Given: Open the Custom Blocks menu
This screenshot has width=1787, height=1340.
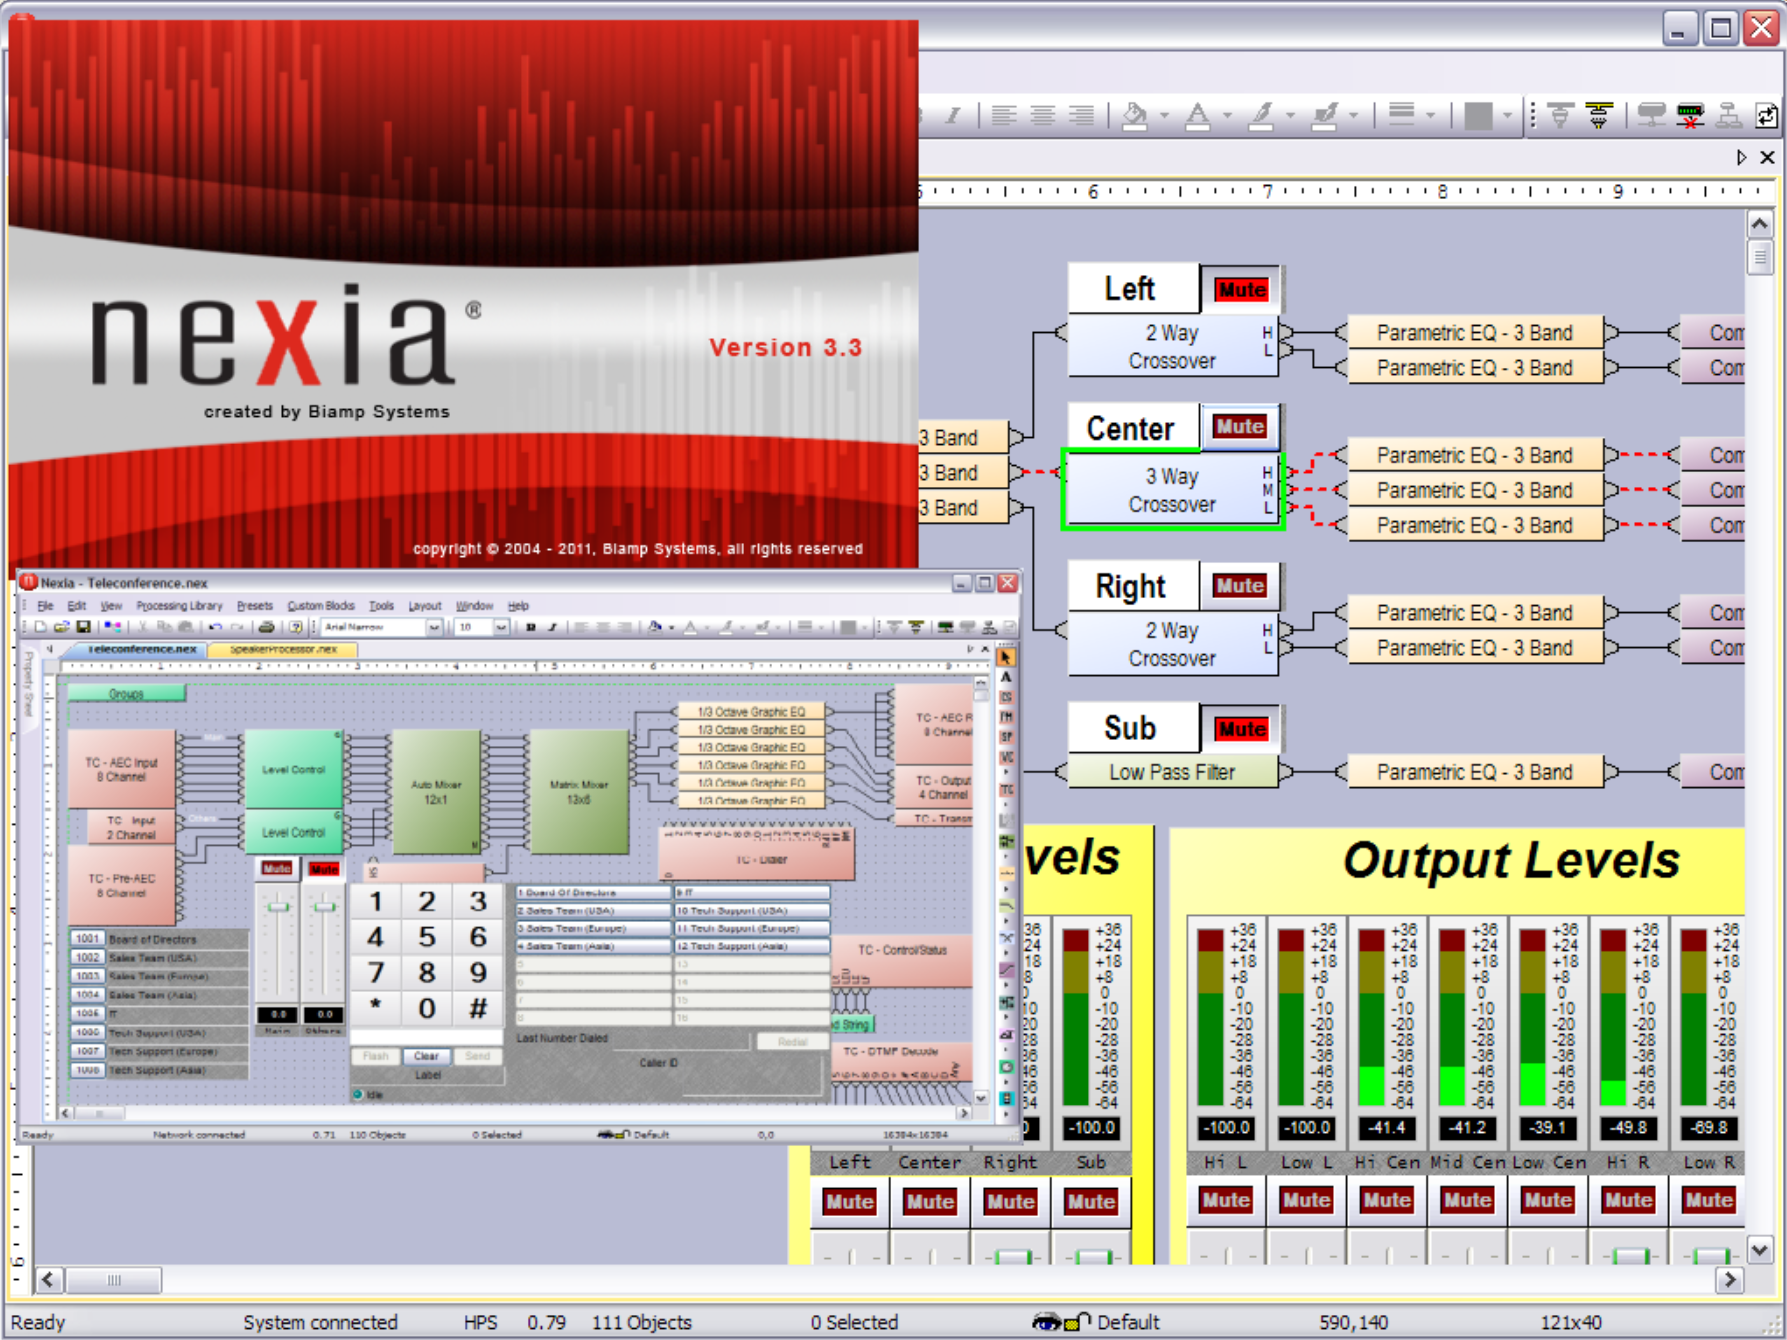Looking at the screenshot, I should click(x=321, y=606).
